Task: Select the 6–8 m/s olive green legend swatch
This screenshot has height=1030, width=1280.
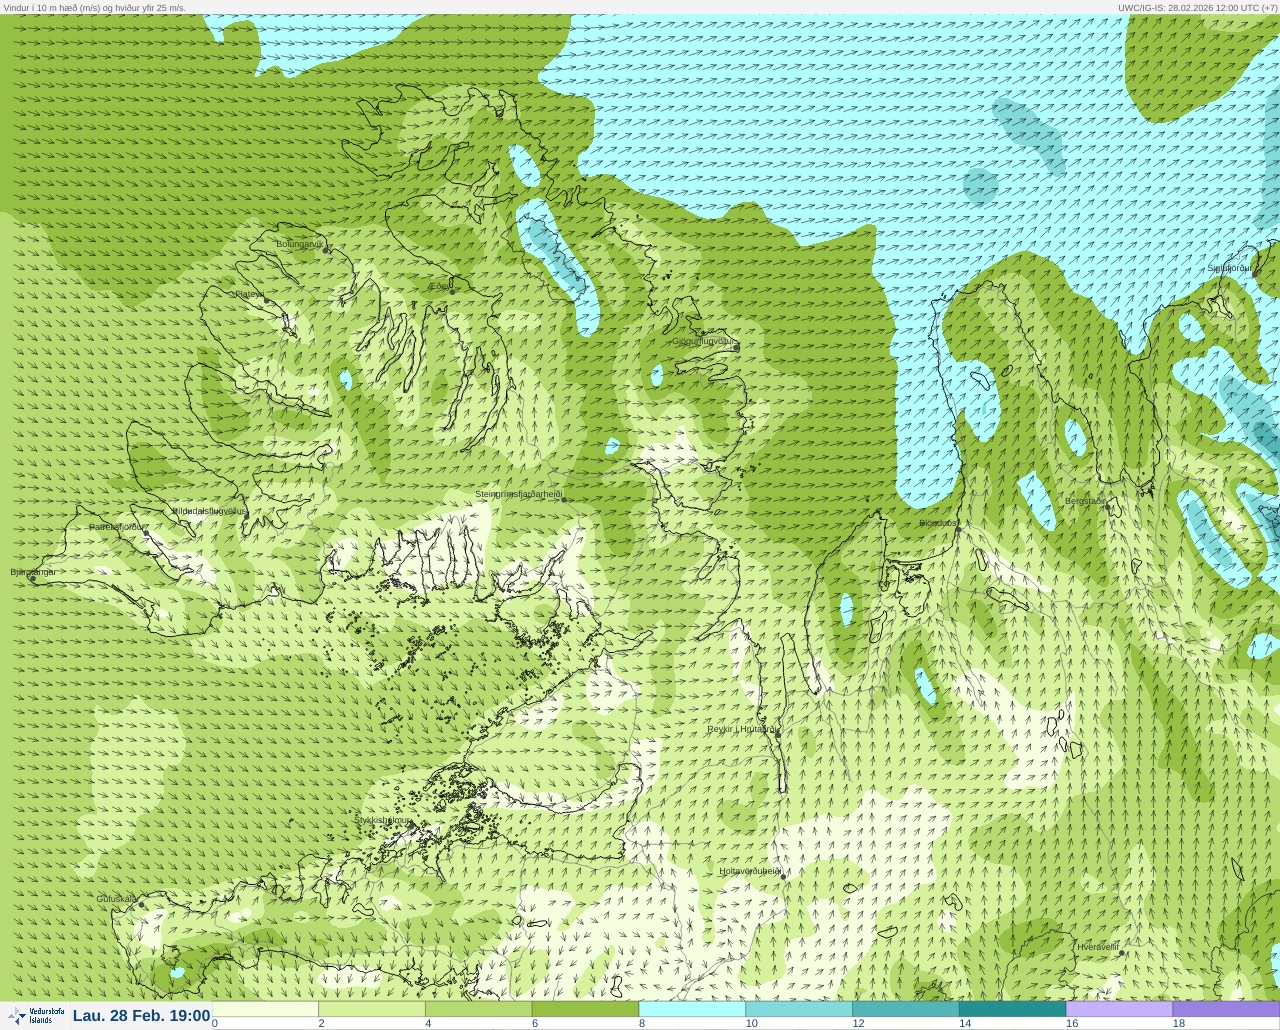Action: [x=586, y=1009]
